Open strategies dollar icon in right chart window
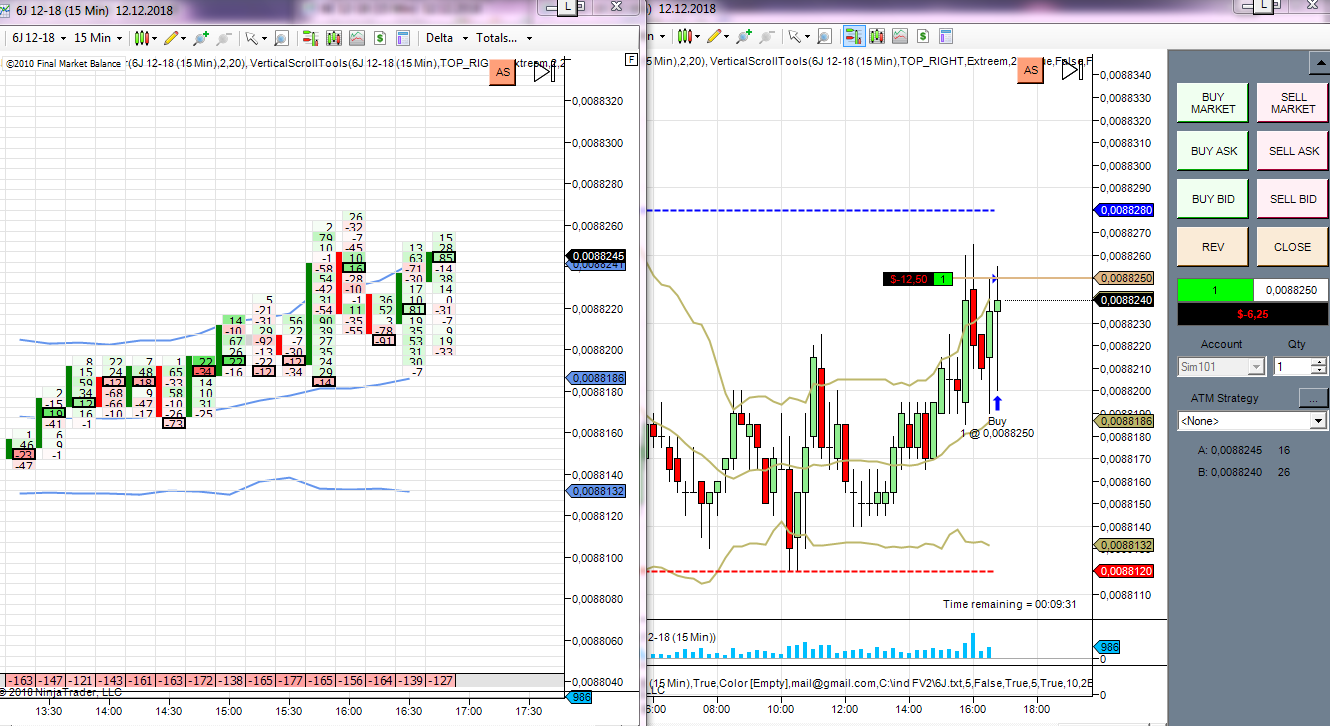Screen dimensions: 1330x726 tap(923, 38)
